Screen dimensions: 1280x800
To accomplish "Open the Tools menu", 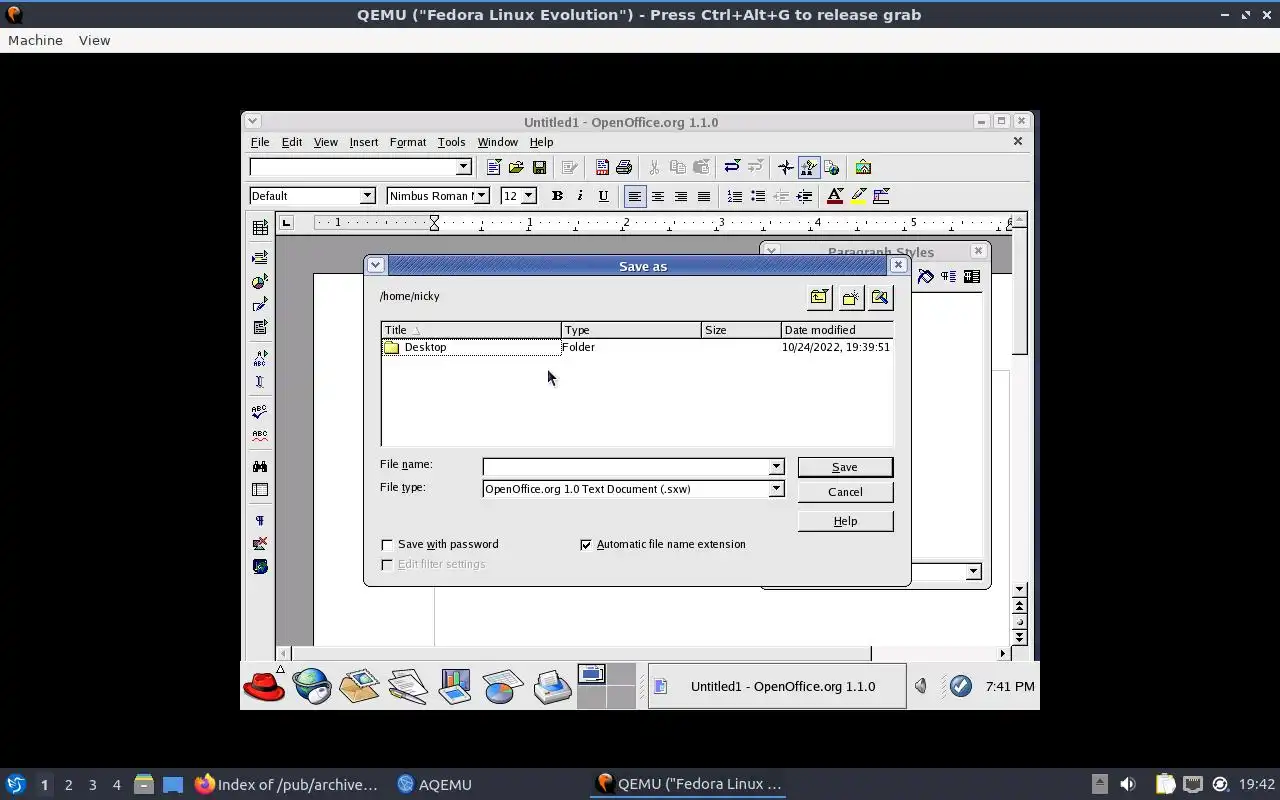I will [x=451, y=142].
